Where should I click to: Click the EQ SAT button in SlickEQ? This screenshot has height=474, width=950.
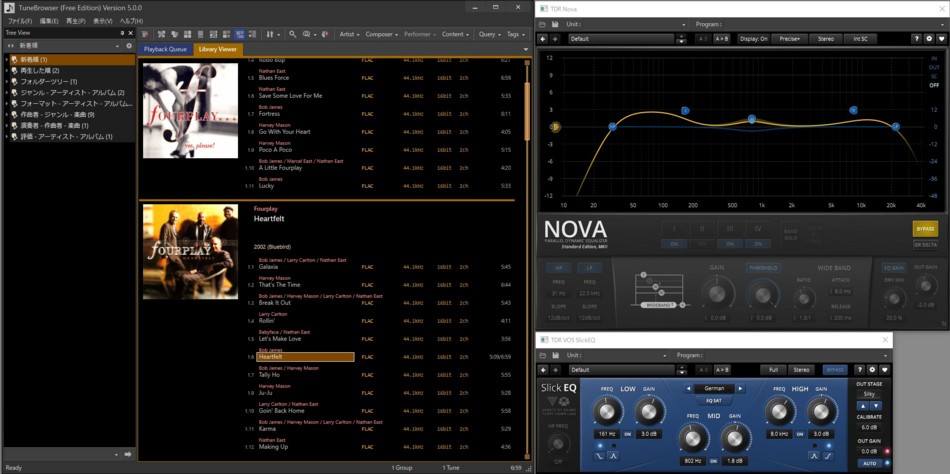pyautogui.click(x=714, y=401)
